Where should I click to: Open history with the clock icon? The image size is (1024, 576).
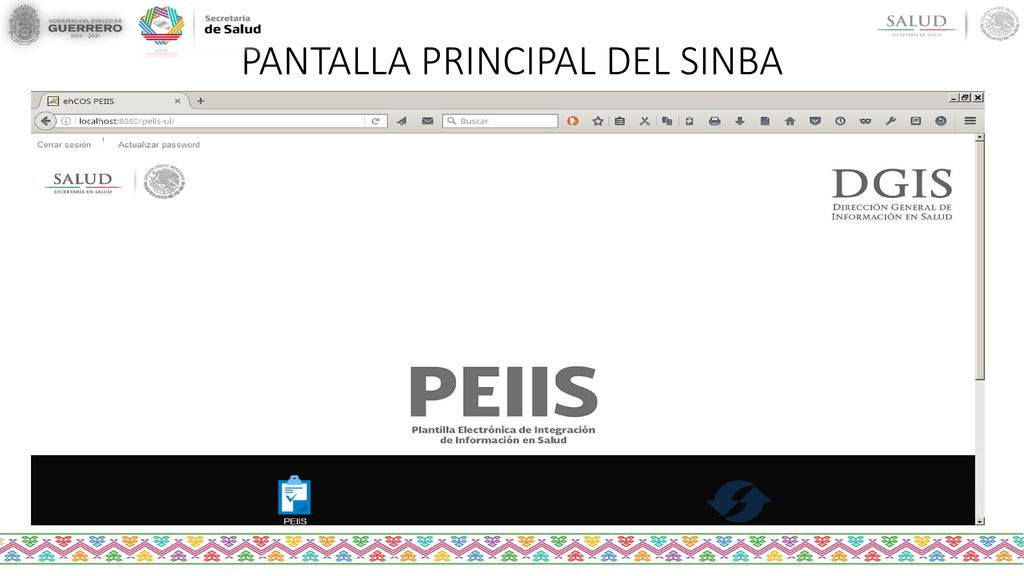point(840,121)
